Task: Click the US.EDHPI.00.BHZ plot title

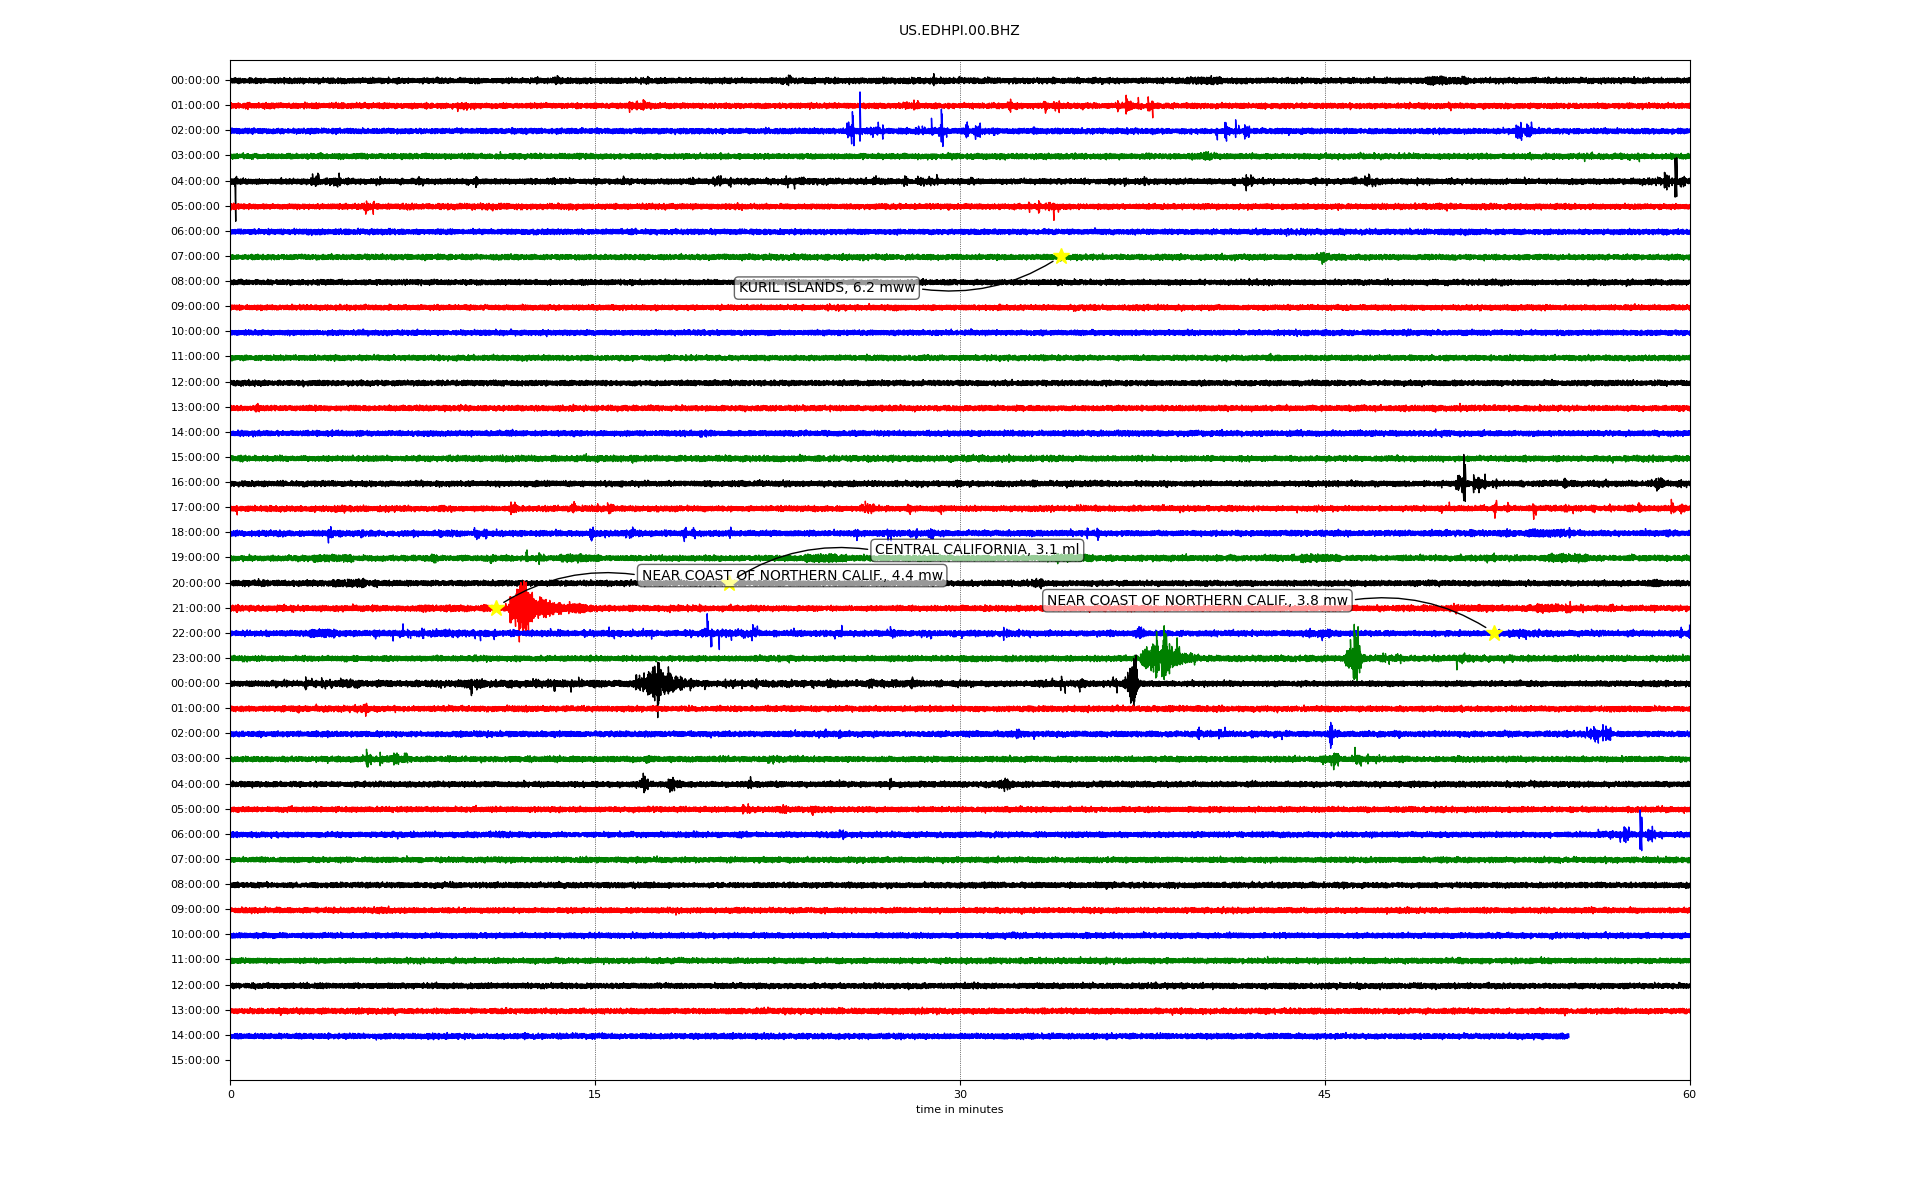Action: pyautogui.click(x=958, y=31)
